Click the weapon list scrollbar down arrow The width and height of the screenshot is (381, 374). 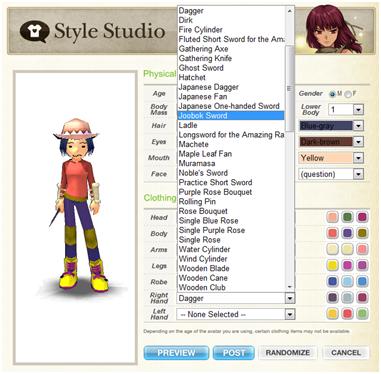click(x=290, y=287)
